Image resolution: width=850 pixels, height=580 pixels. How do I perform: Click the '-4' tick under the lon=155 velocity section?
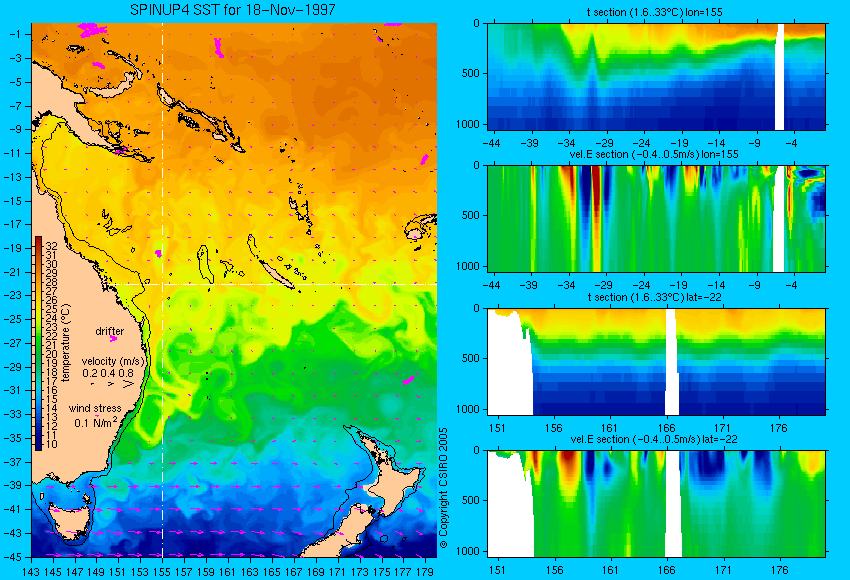(x=792, y=286)
